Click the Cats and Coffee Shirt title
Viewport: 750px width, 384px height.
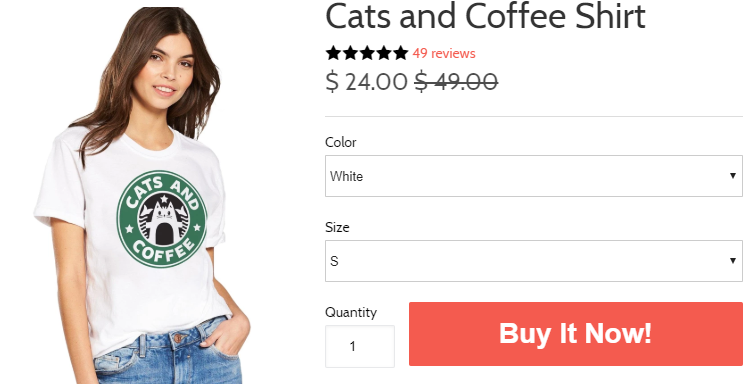tap(485, 16)
